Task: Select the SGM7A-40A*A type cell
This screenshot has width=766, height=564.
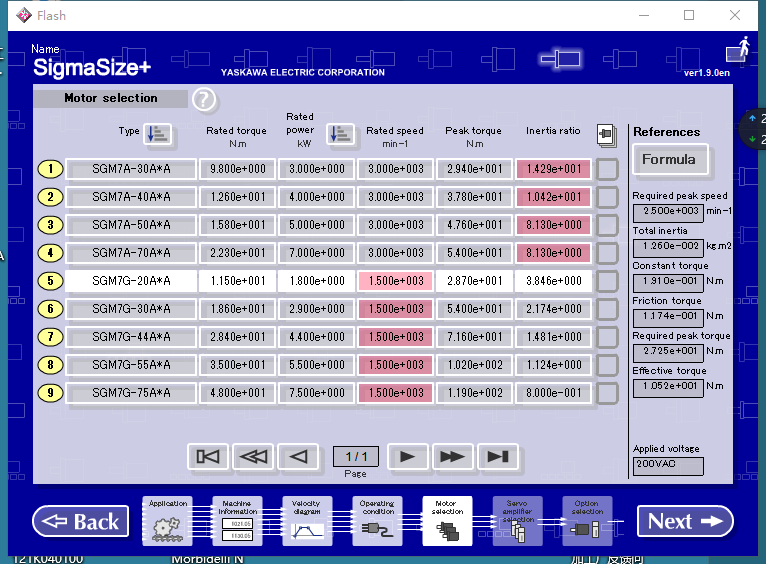Action: click(x=131, y=197)
